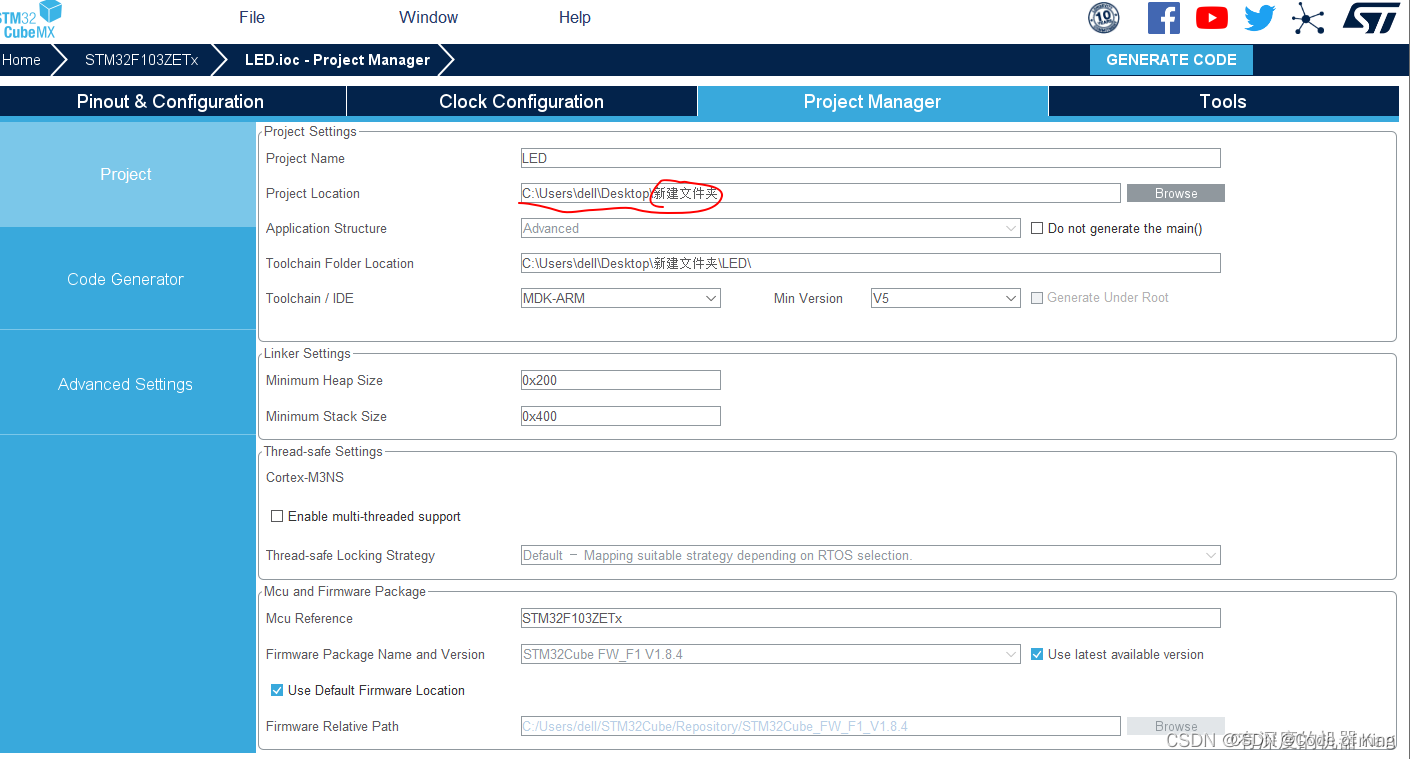Open the ST logo icon
Viewport: 1410px width, 759px height.
coord(1370,17)
